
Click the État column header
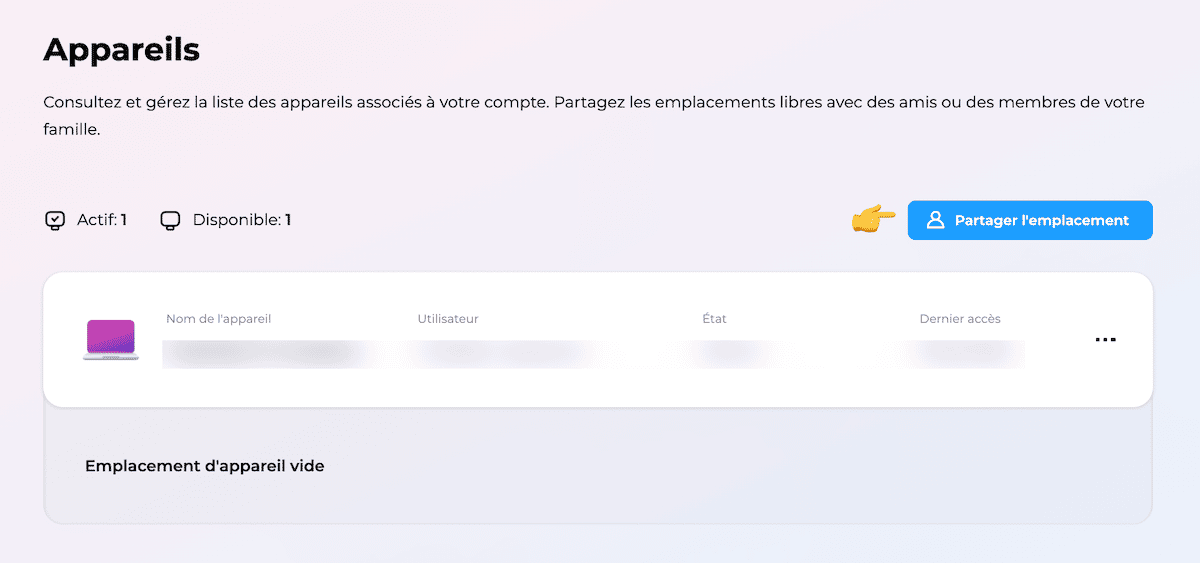[714, 319]
